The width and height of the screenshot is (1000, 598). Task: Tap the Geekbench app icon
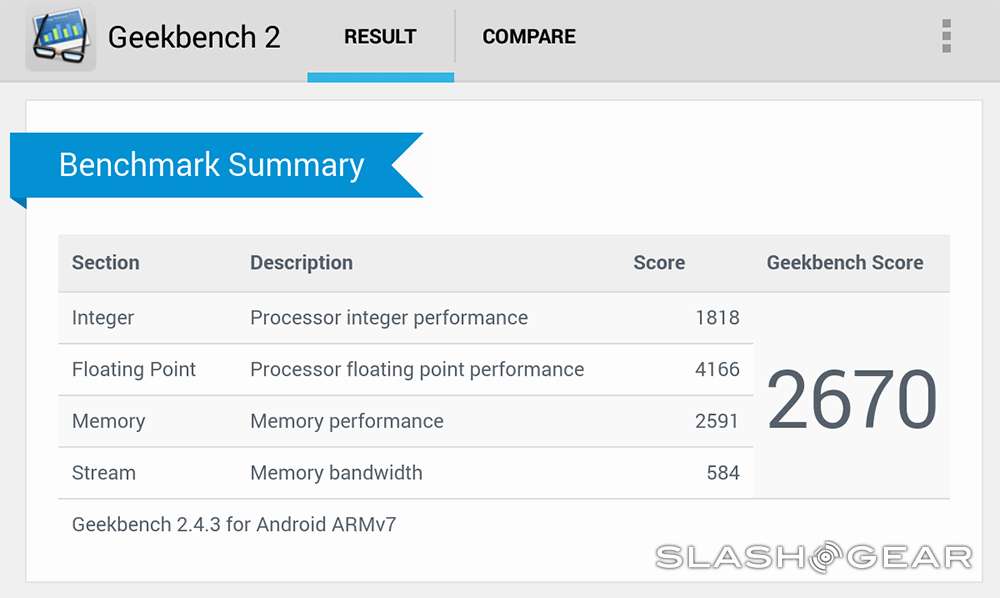[x=62, y=38]
